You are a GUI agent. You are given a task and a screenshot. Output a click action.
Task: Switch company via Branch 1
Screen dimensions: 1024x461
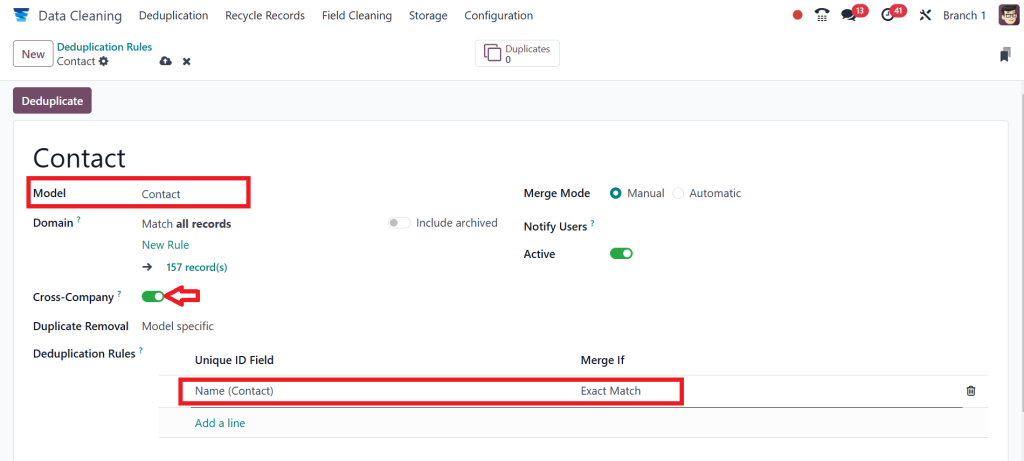click(x=965, y=15)
